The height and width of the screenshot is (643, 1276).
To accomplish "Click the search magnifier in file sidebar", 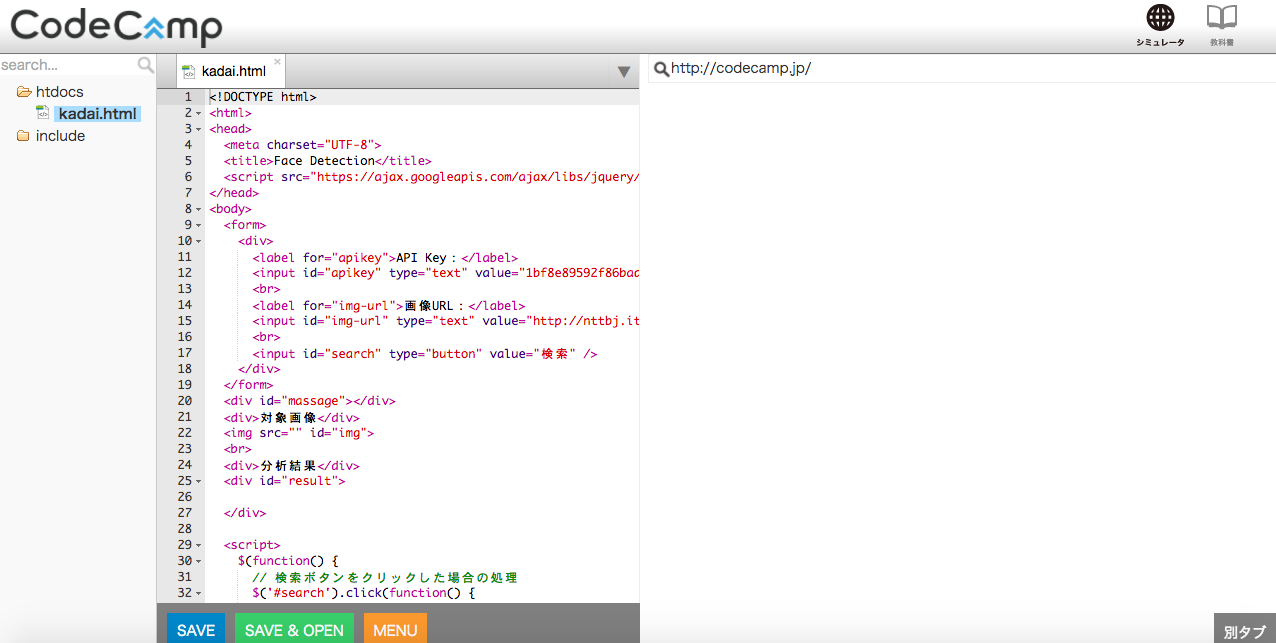I will click(x=146, y=65).
